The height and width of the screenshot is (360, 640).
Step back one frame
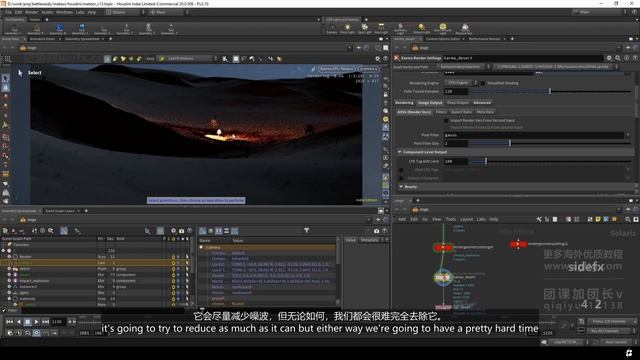(19, 322)
